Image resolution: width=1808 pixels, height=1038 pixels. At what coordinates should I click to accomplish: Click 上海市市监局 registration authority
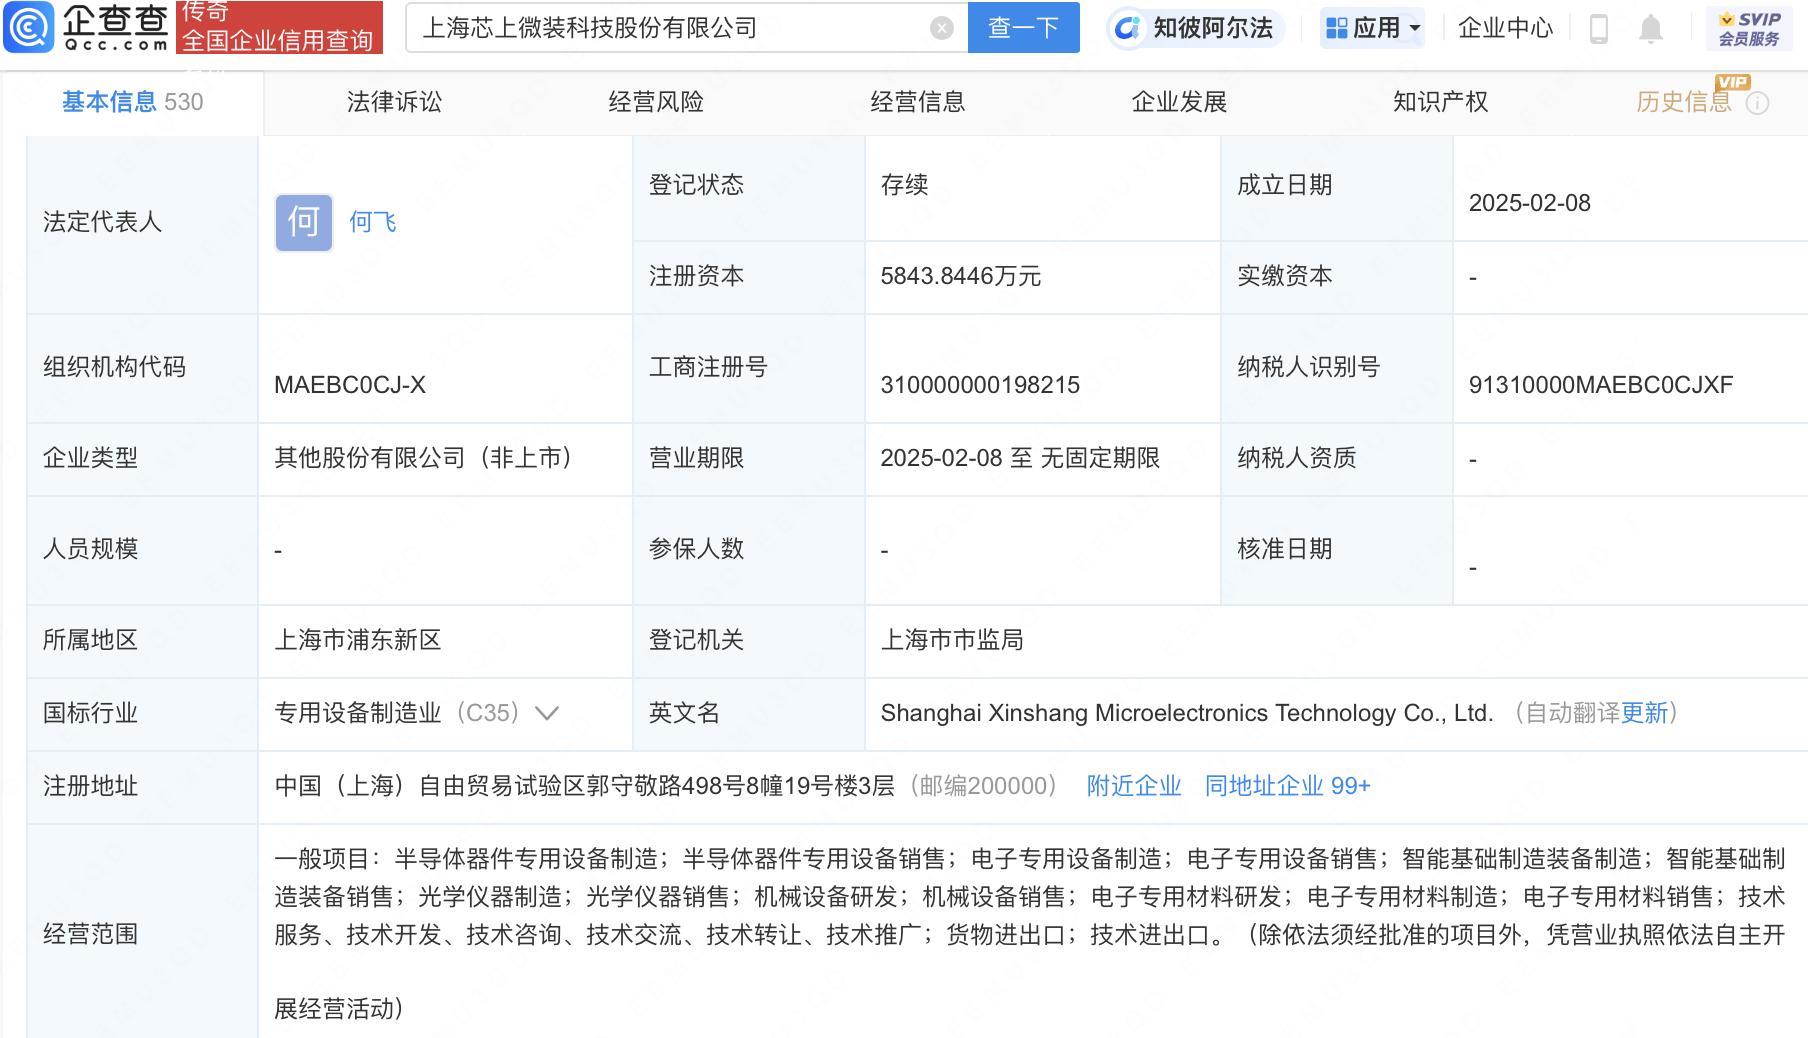coord(952,640)
